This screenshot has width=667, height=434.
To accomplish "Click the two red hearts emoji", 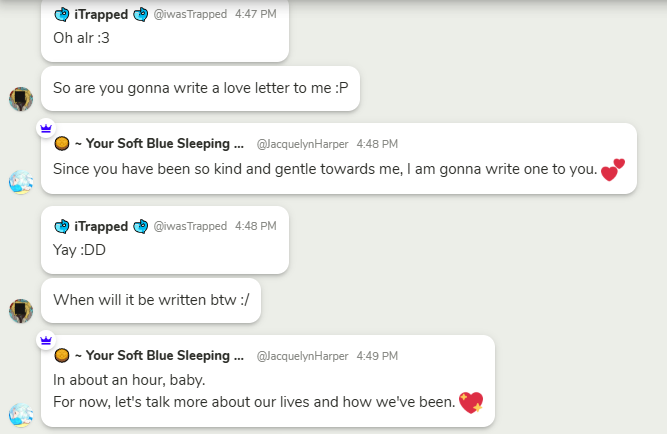I will 613,170.
